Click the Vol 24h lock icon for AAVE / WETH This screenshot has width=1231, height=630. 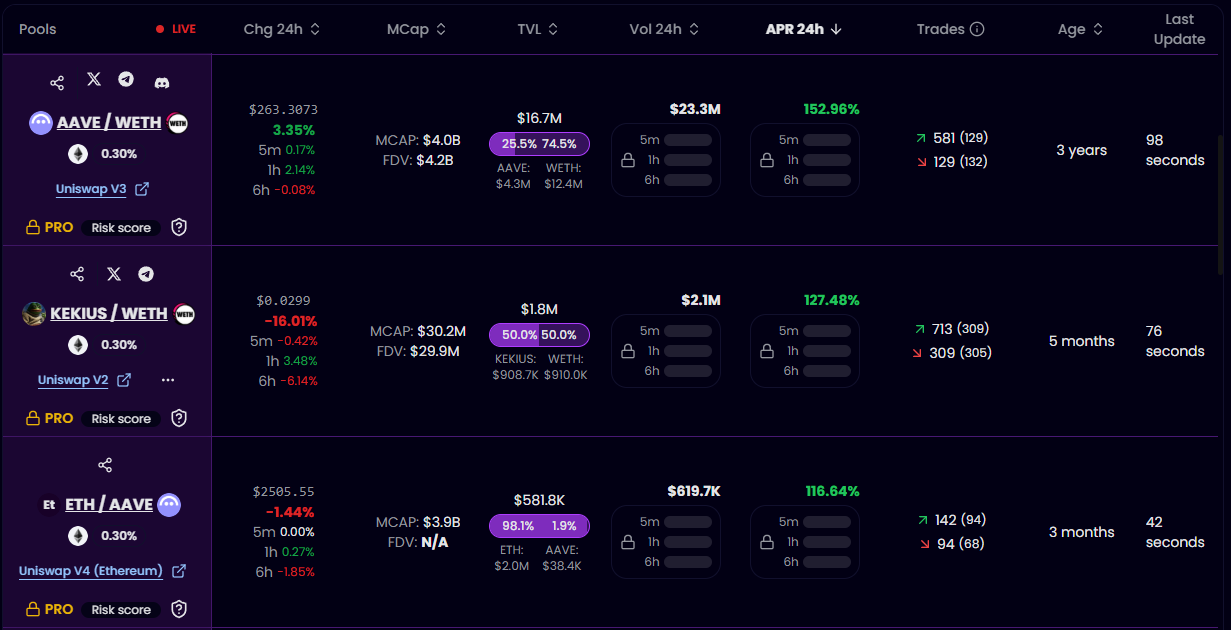tap(628, 160)
